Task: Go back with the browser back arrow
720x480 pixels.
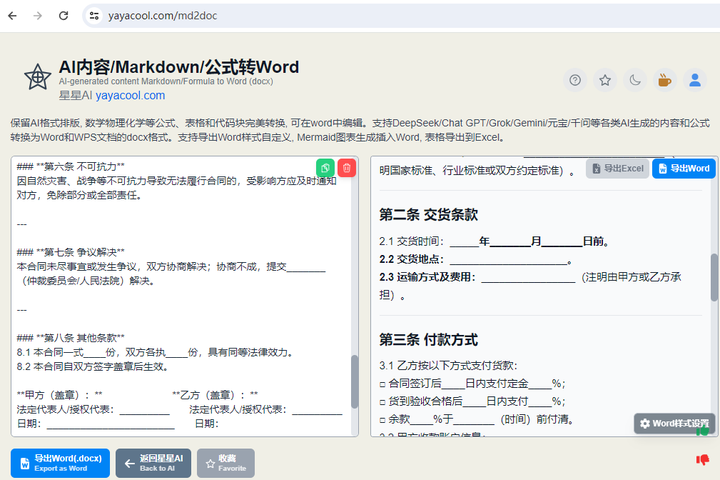Action: tap(12, 16)
